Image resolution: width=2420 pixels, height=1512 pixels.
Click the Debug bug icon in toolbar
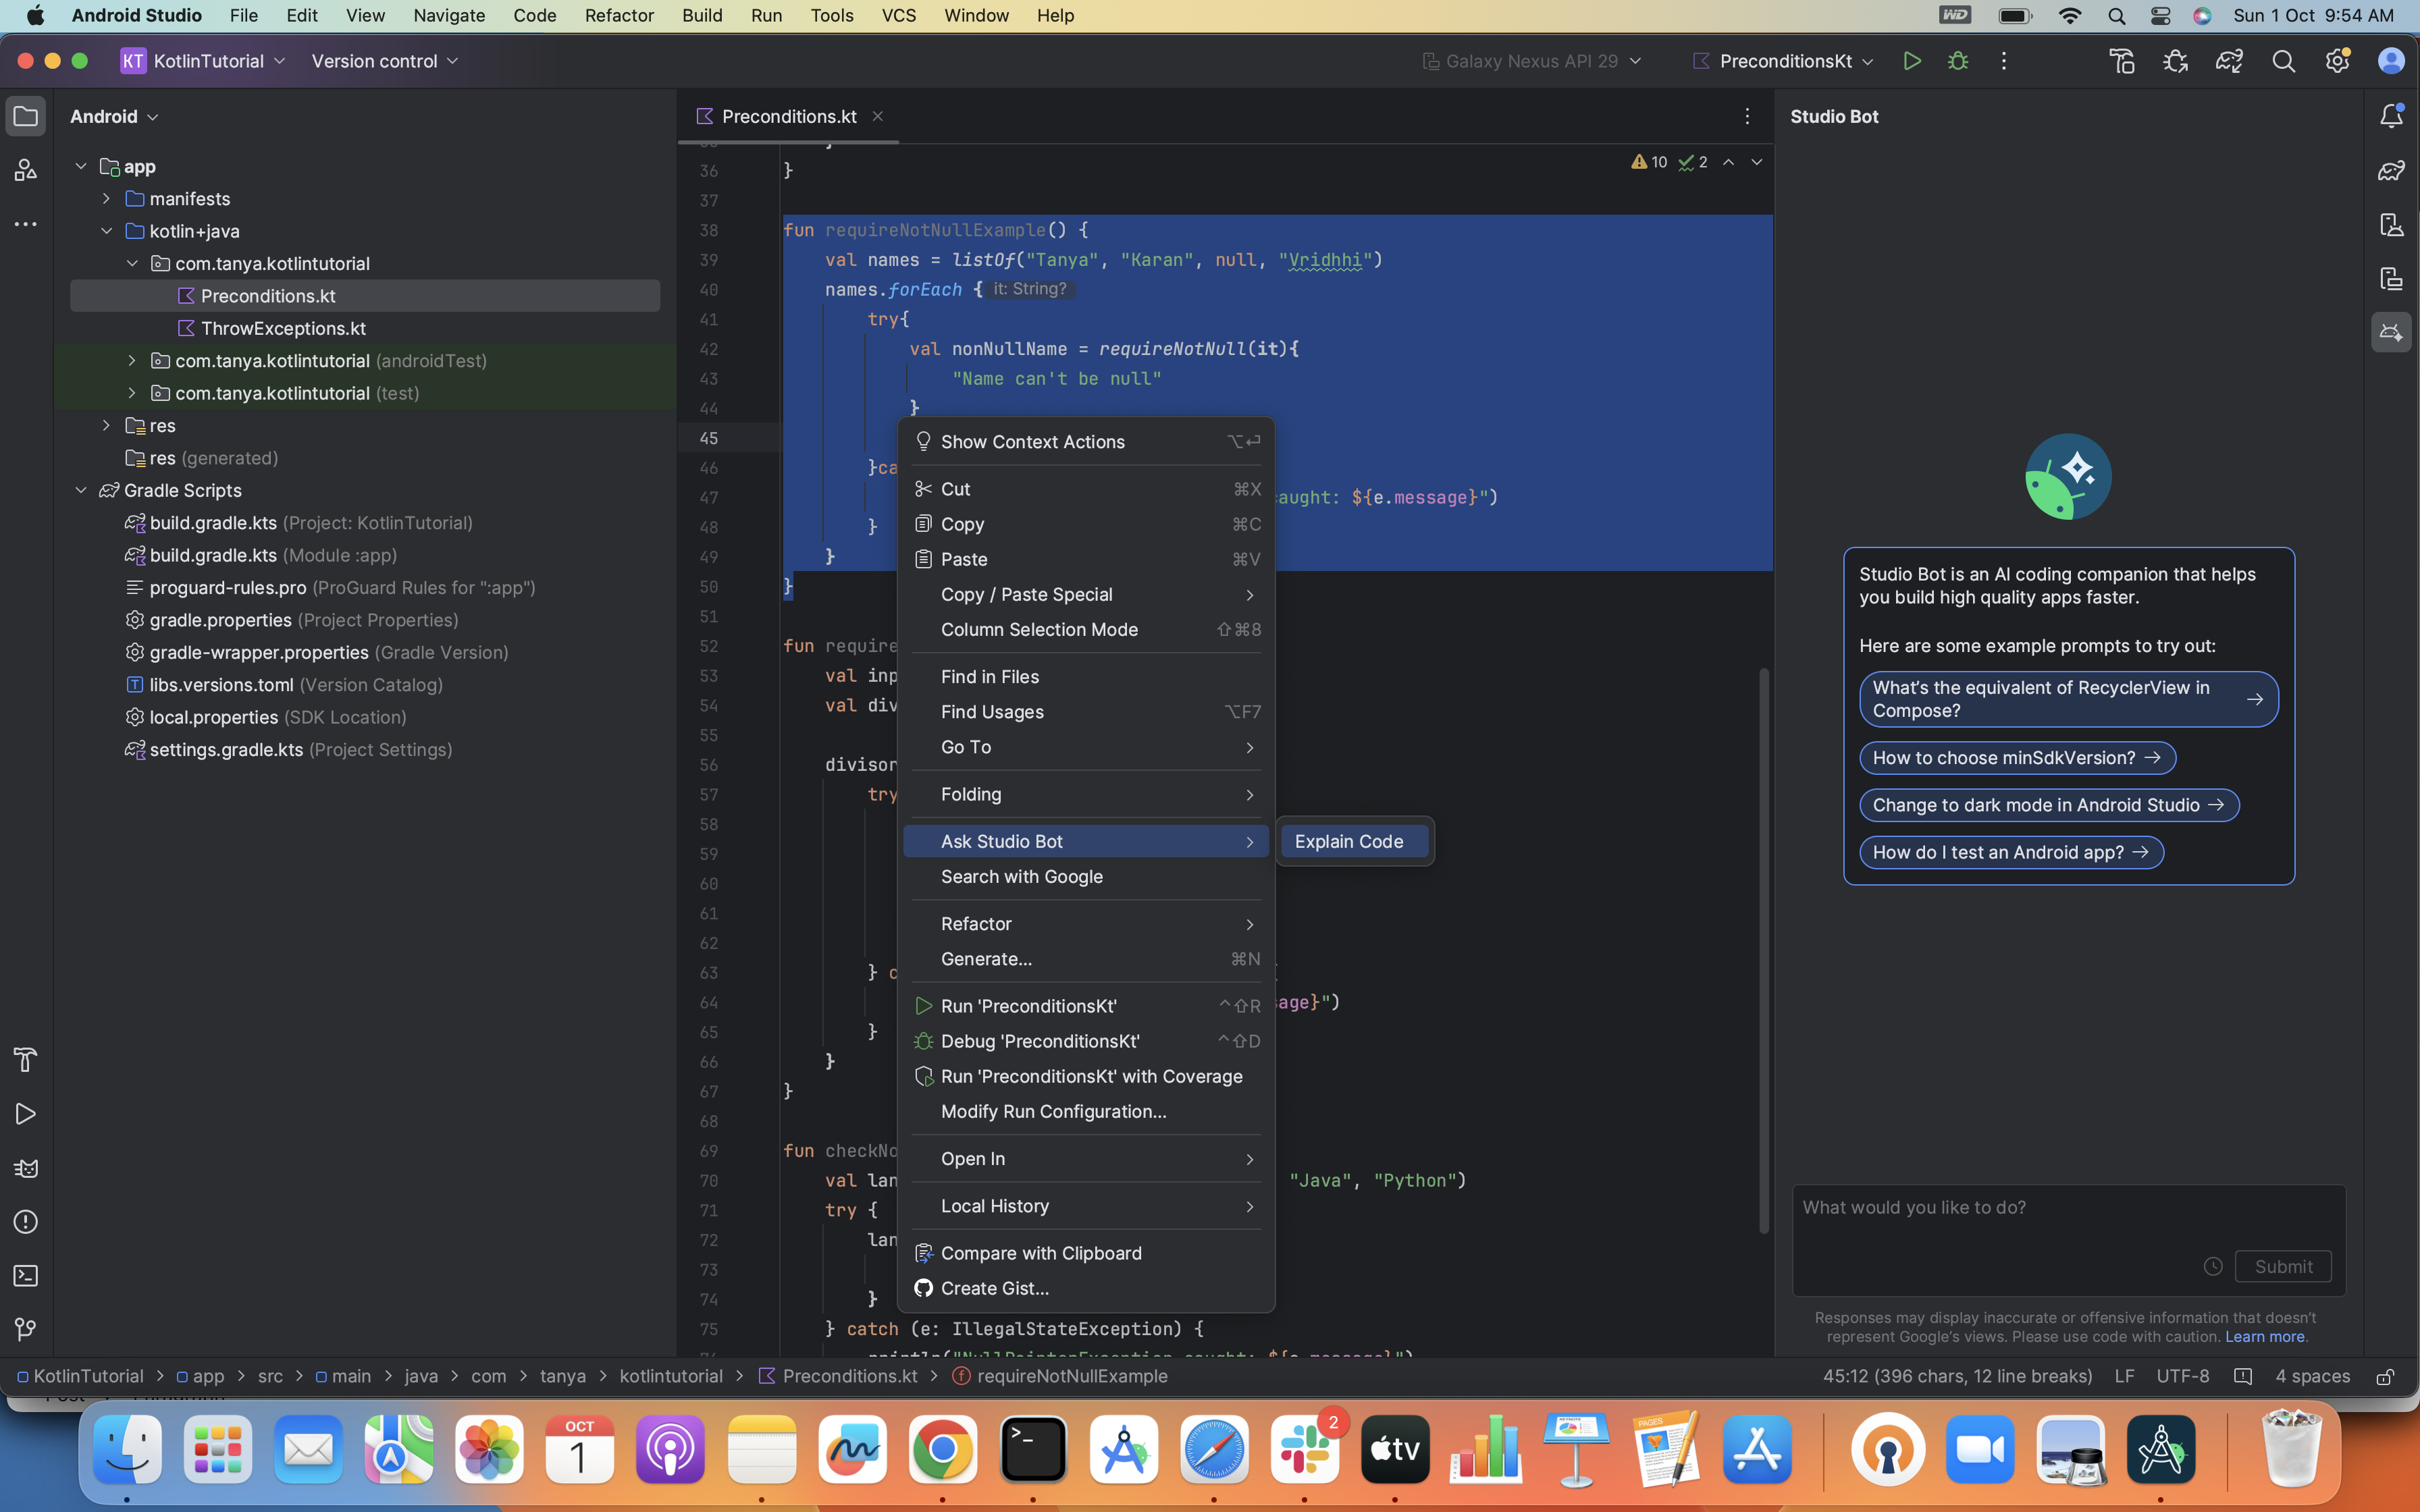coord(1958,61)
